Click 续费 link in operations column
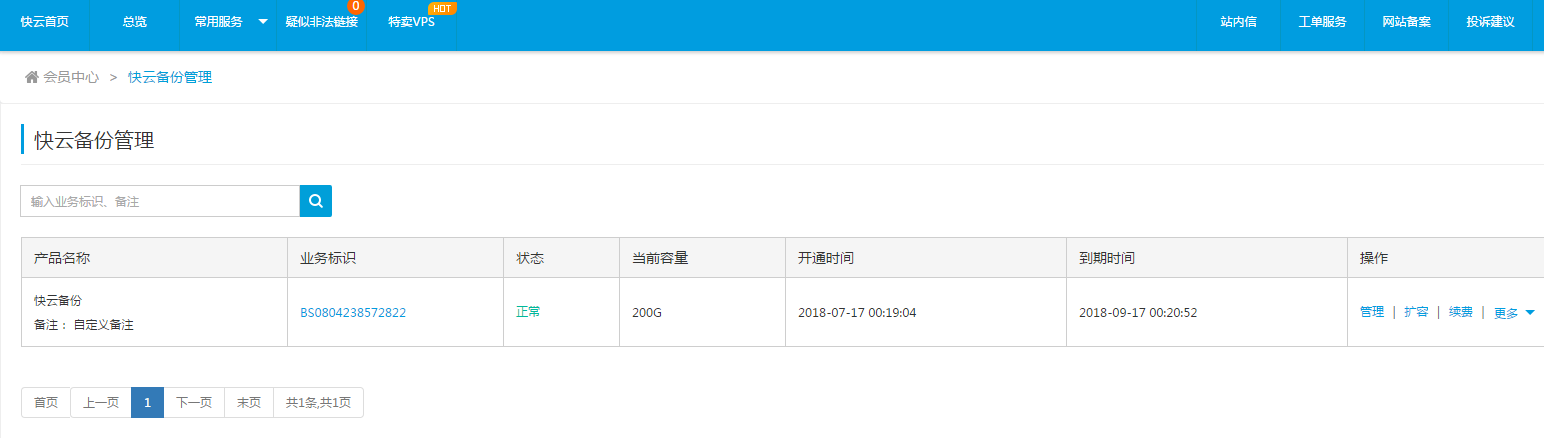Viewport: 1544px width, 438px height. coord(1461,312)
